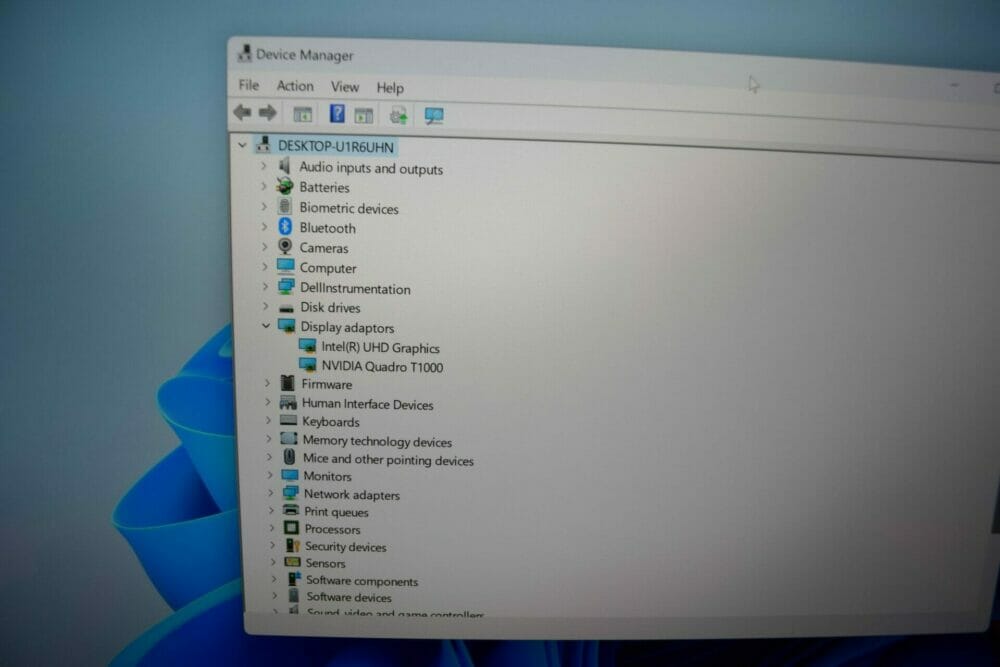Open the Action menu
The width and height of the screenshot is (1000, 667).
pyautogui.click(x=295, y=85)
